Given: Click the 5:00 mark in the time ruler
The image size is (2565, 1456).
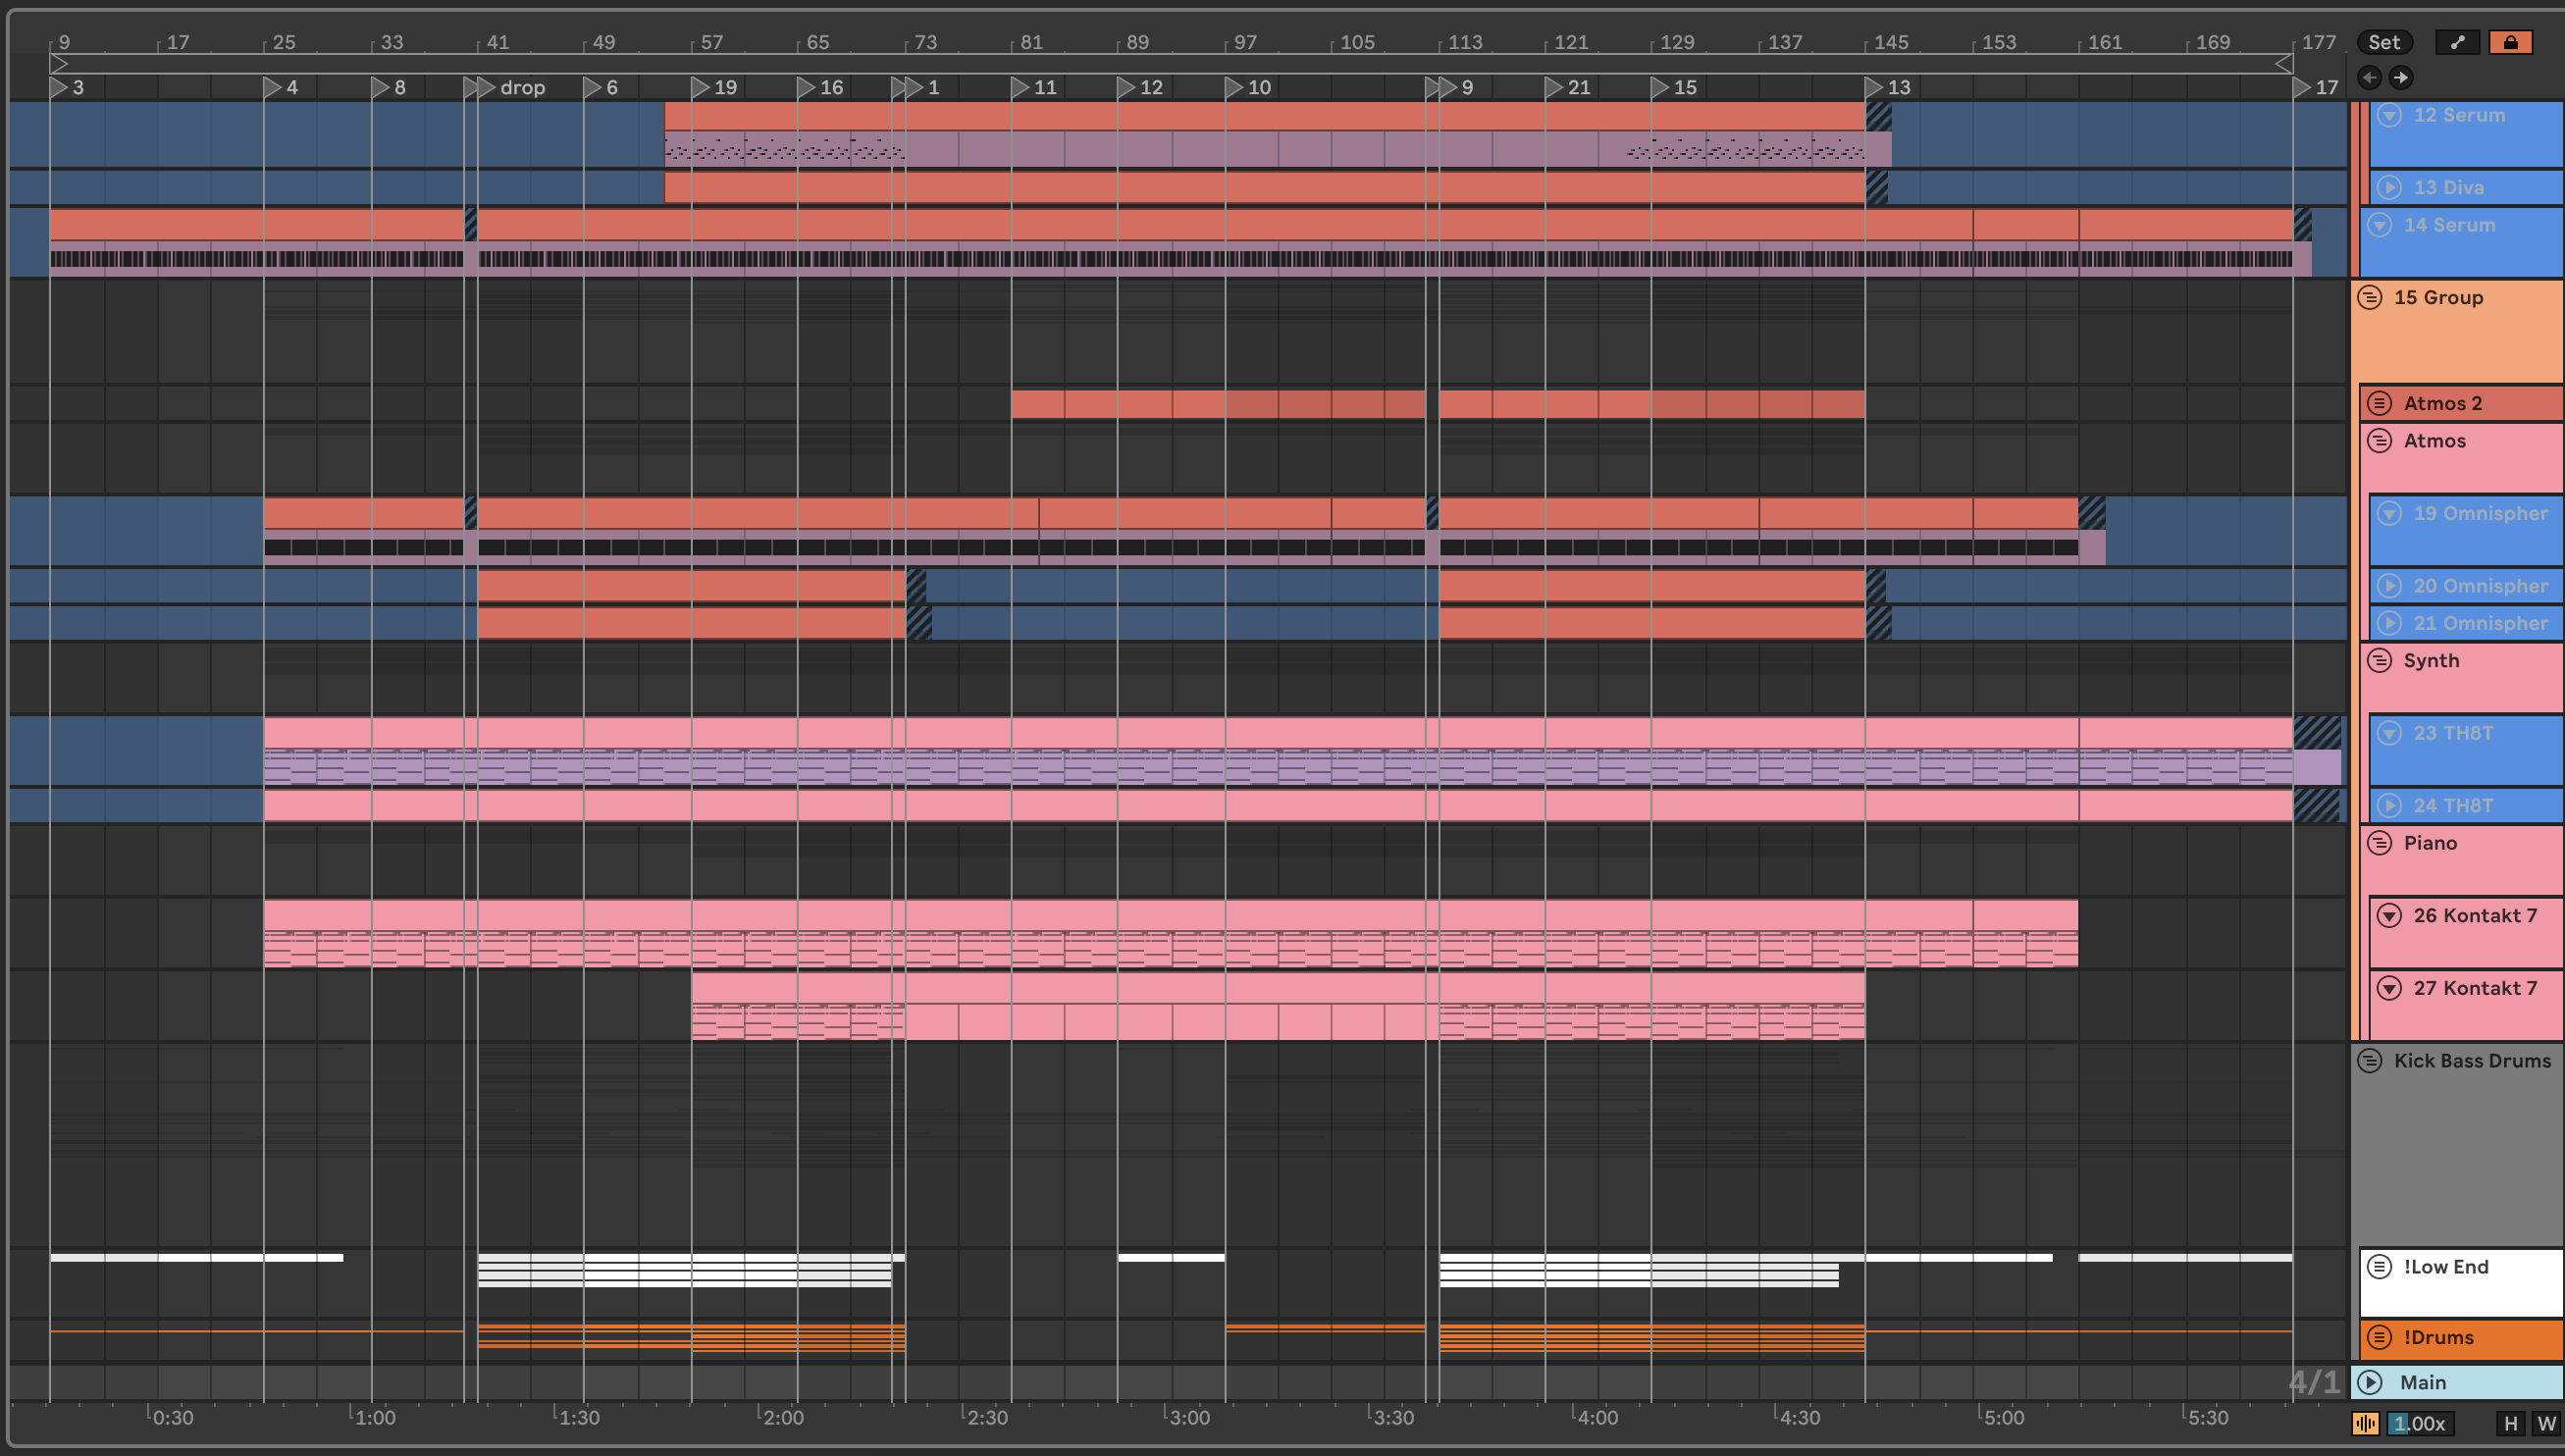Looking at the screenshot, I should coord(2001,1417).
